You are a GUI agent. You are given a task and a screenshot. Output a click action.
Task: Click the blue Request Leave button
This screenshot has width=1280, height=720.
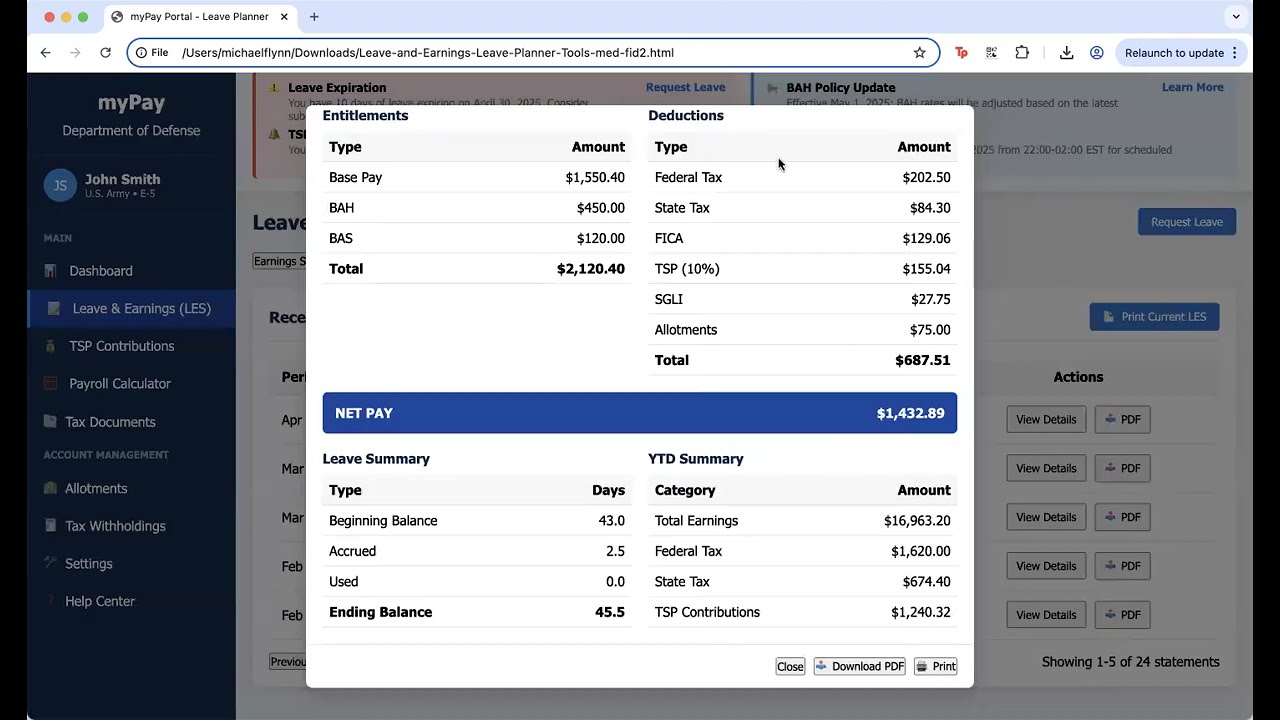coord(1187,222)
